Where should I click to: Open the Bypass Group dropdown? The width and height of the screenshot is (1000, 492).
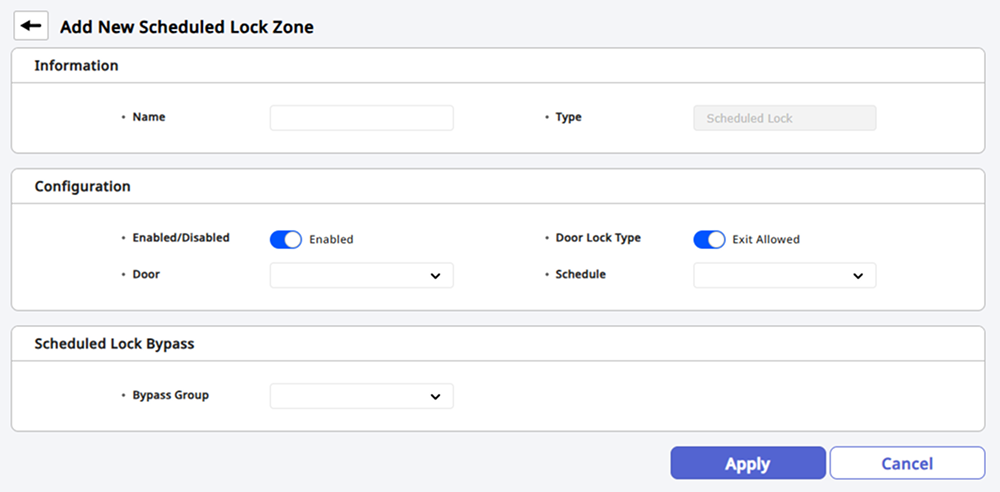point(361,396)
